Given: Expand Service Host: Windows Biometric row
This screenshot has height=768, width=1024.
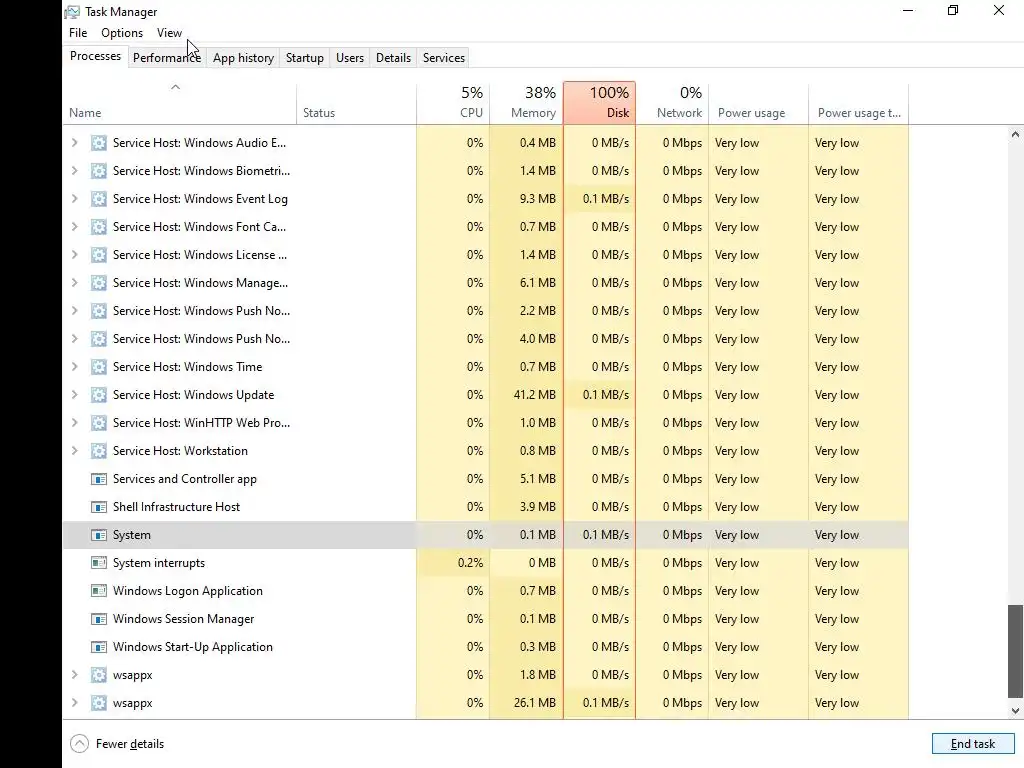Looking at the screenshot, I should [x=74, y=171].
